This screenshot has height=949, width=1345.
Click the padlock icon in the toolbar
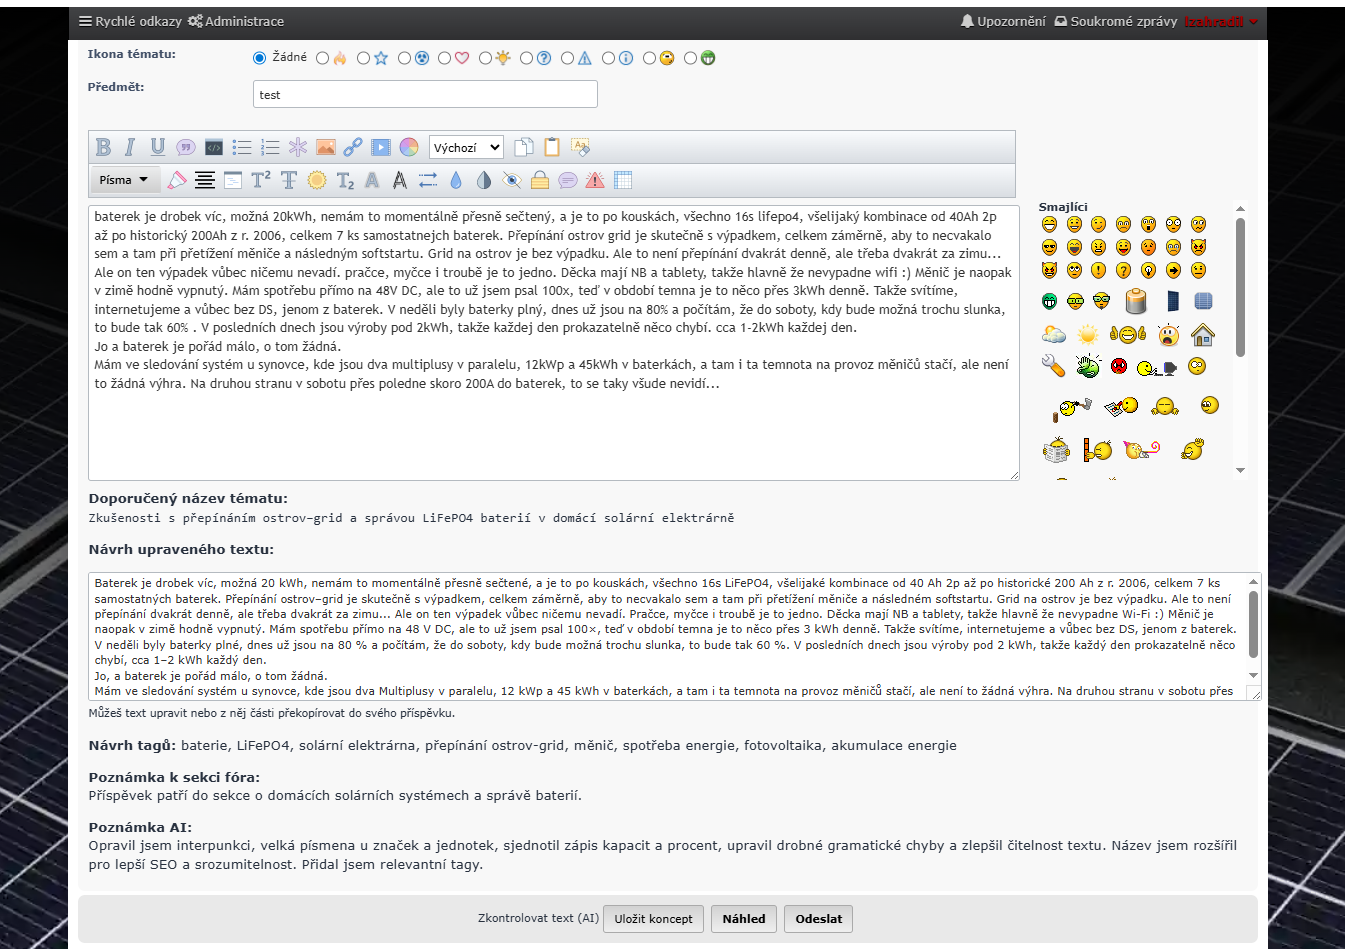540,180
